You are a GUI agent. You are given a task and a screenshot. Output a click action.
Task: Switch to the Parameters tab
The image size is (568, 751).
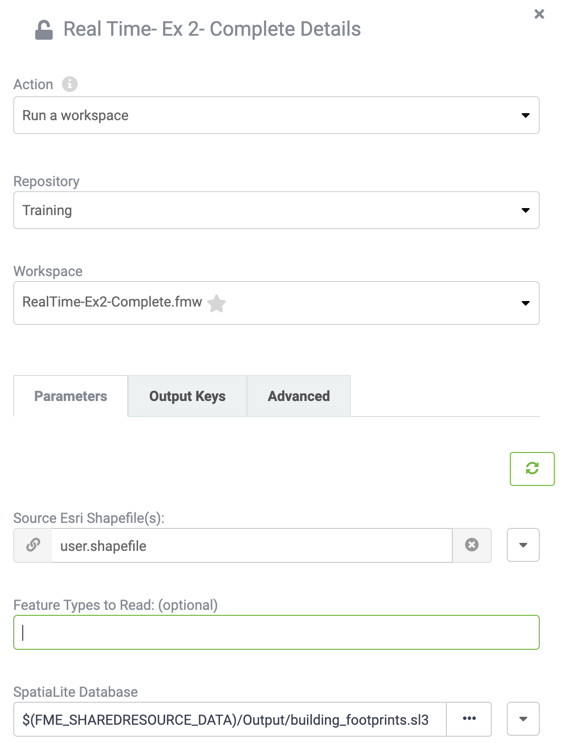tap(70, 396)
